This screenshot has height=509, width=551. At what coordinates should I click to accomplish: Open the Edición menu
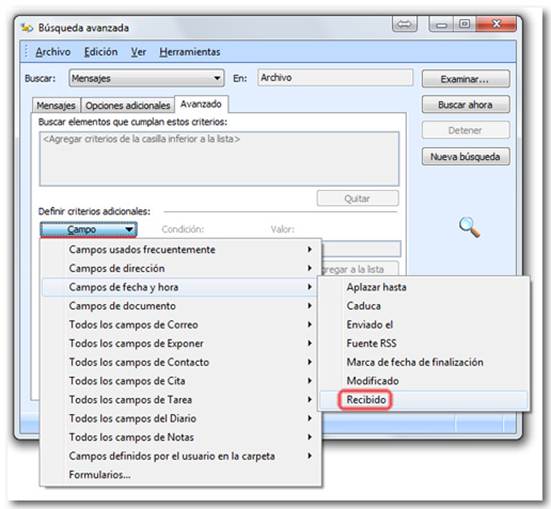pos(101,52)
